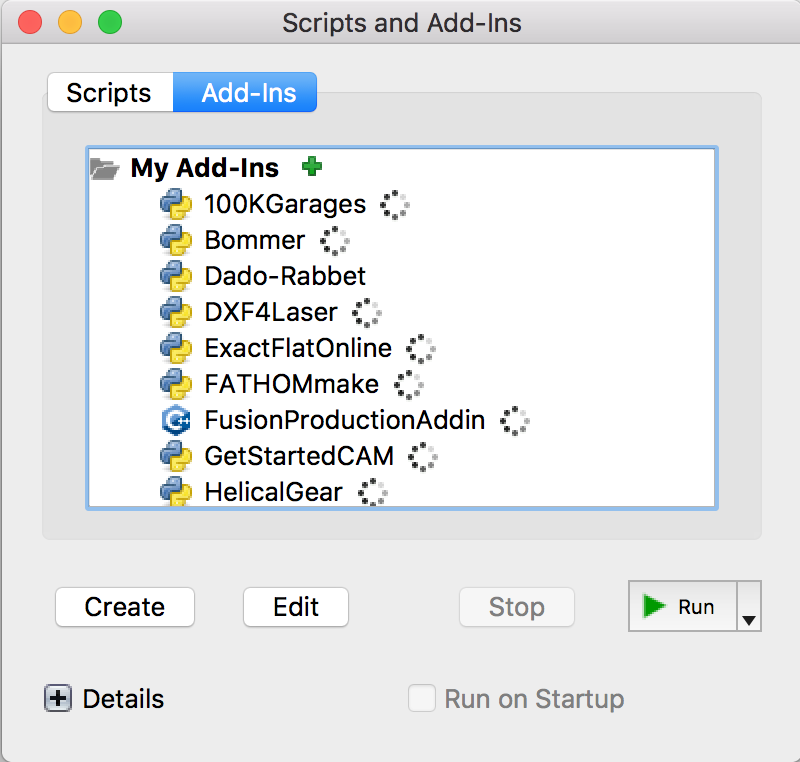Select the FATHOMmake add-in
The height and width of the screenshot is (762, 800).
[292, 384]
